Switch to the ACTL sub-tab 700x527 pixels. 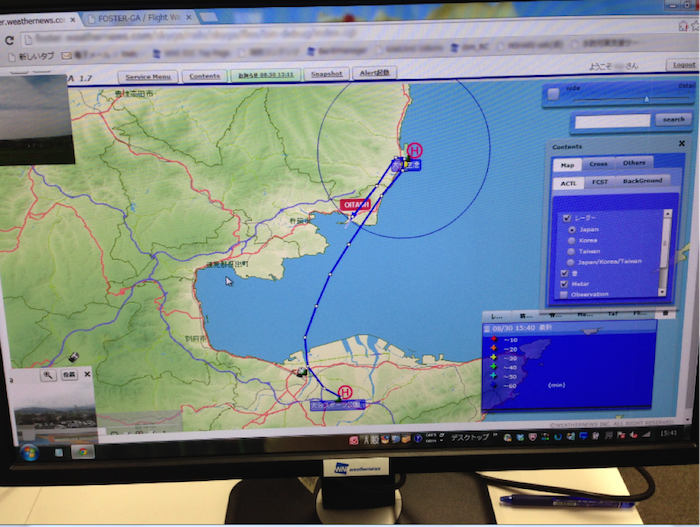pyautogui.click(x=568, y=183)
